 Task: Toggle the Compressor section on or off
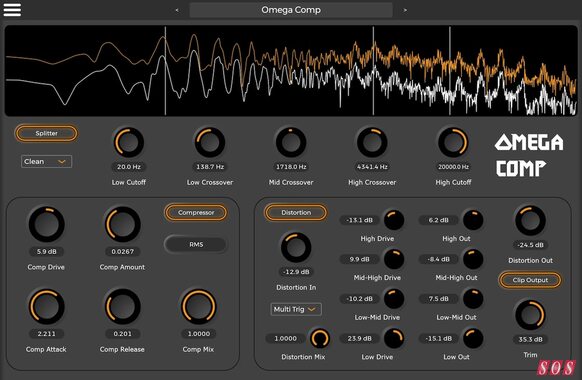(x=196, y=213)
